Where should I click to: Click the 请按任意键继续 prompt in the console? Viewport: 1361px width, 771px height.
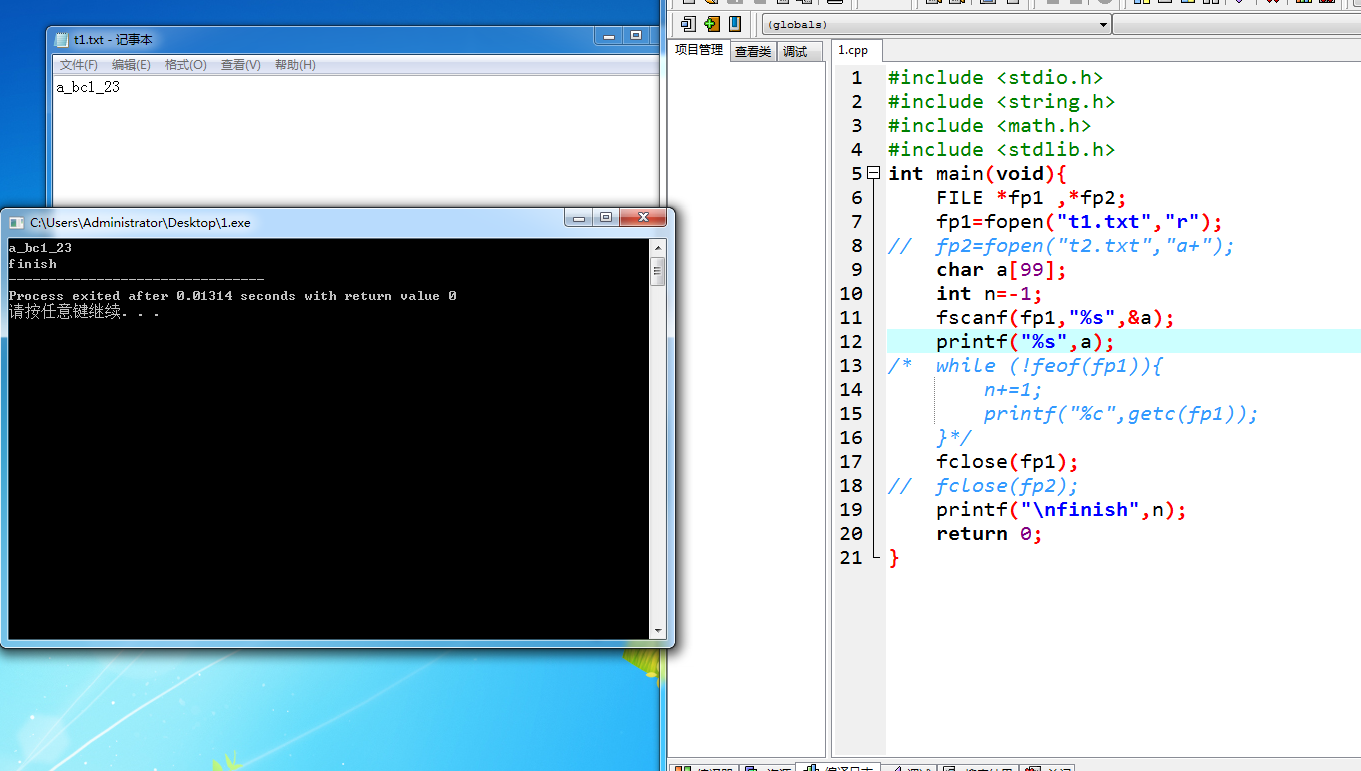[x=84, y=312]
